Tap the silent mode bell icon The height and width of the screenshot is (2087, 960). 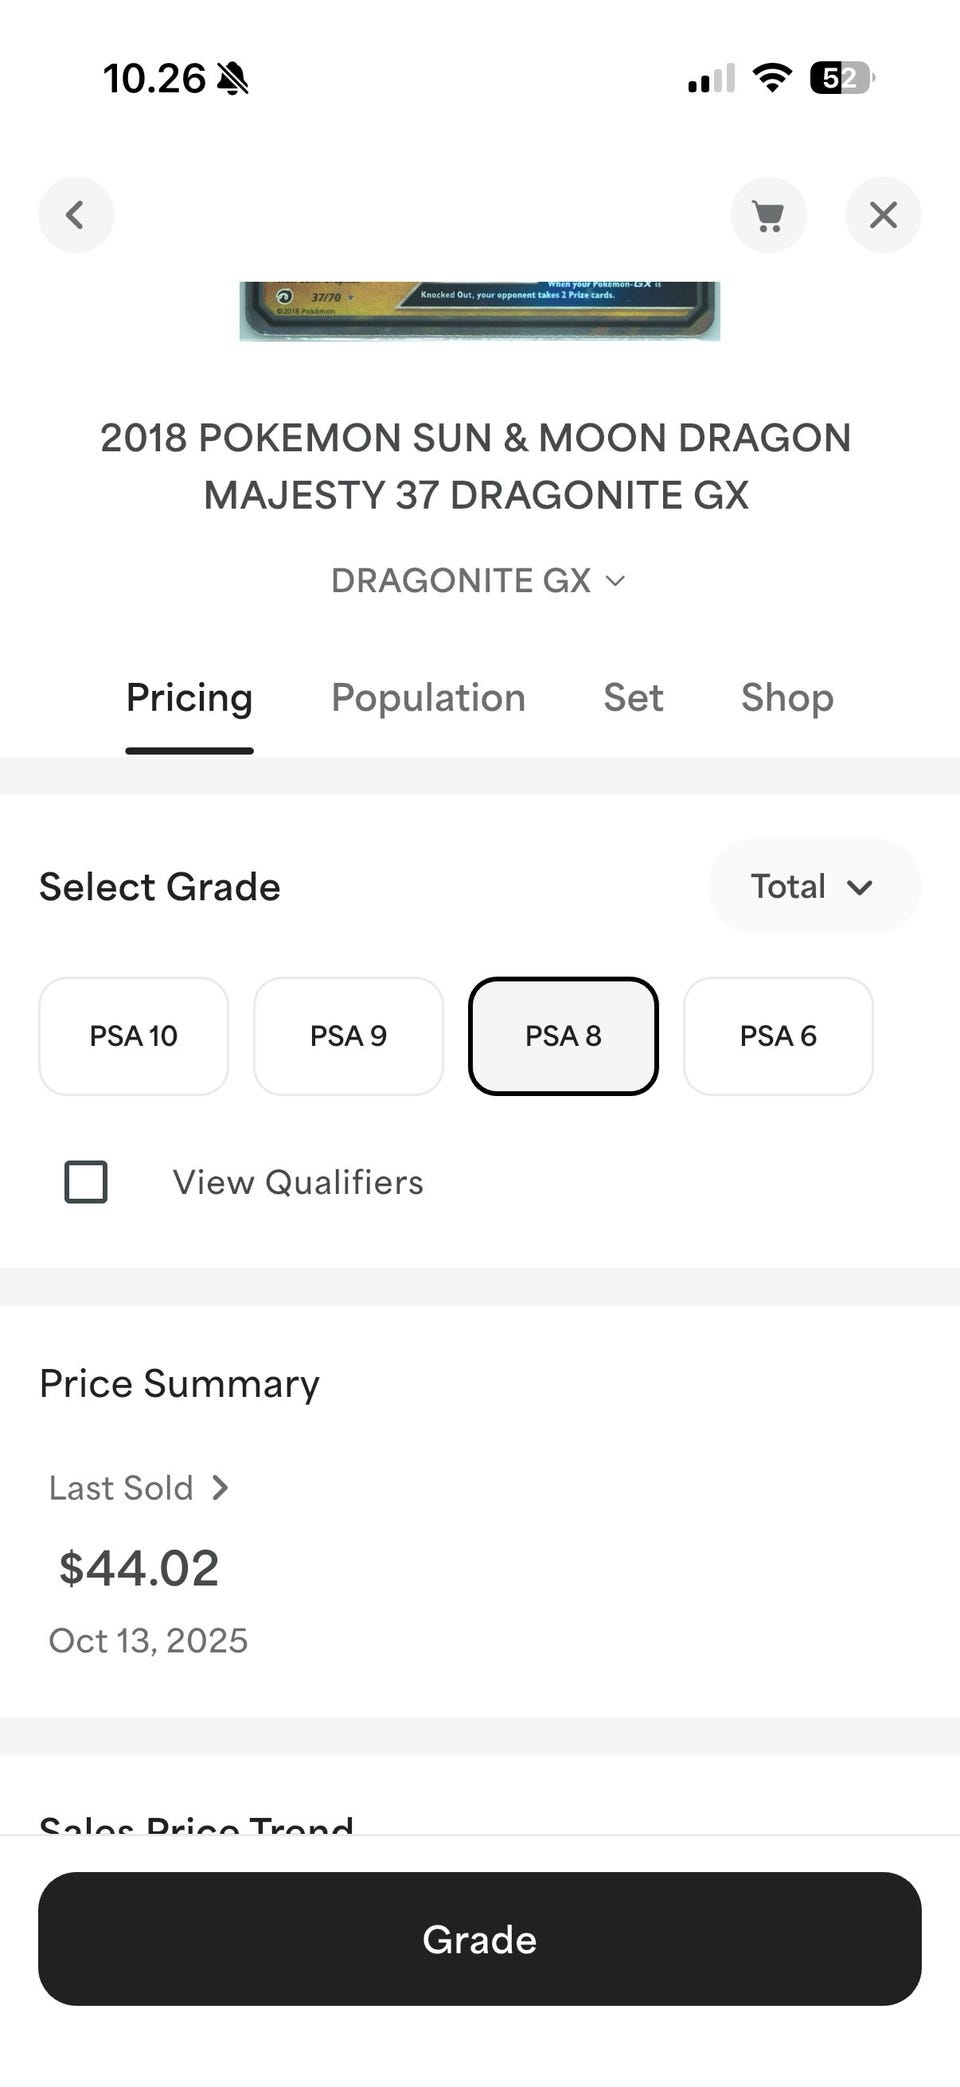click(232, 78)
